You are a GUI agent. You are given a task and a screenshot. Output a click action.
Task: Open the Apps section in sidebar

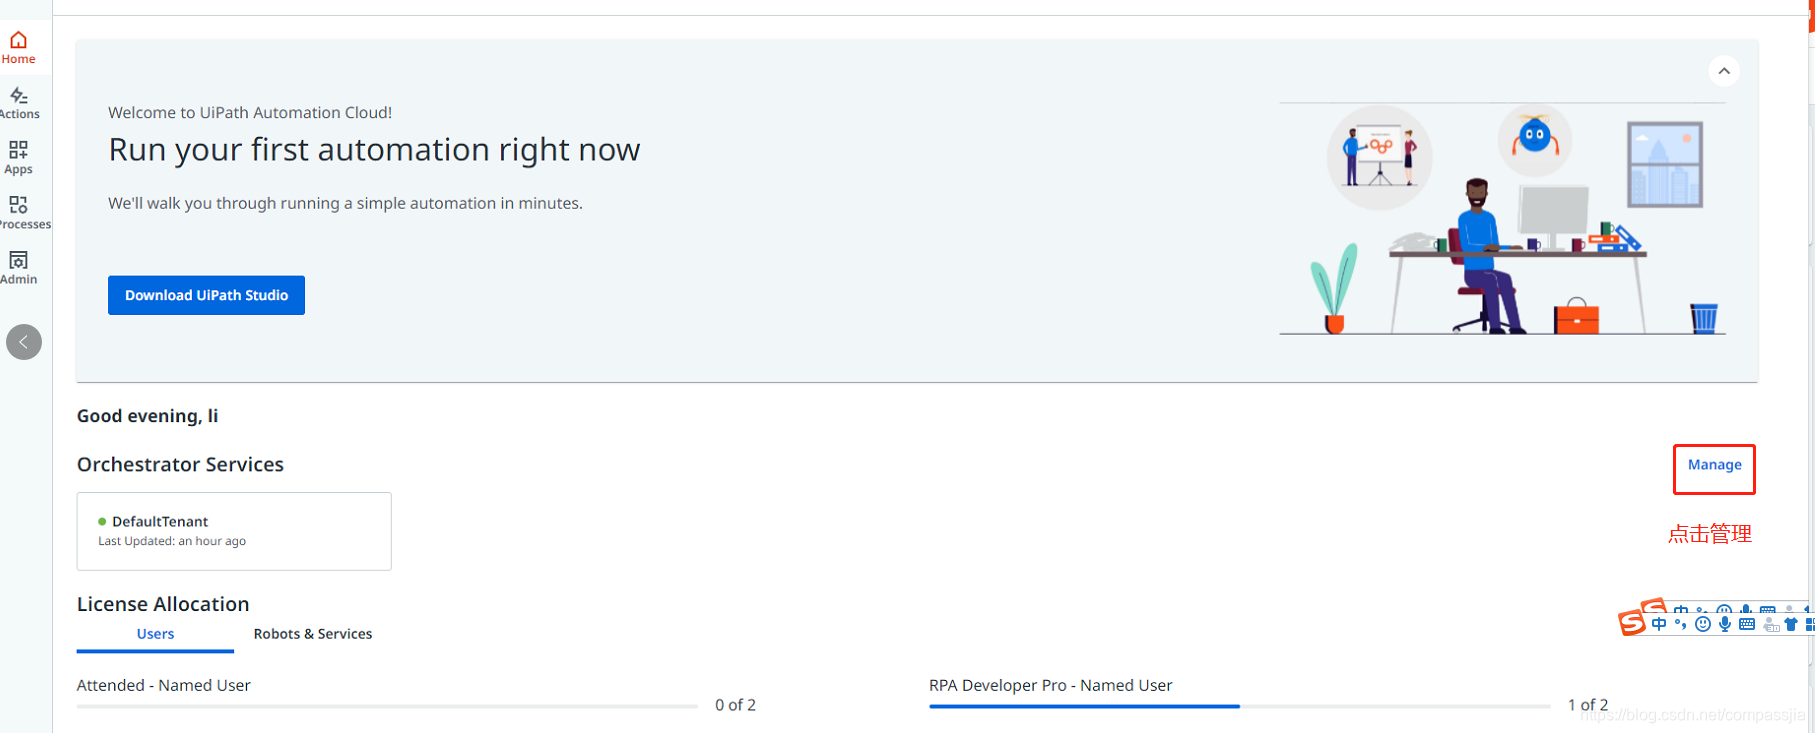(18, 158)
